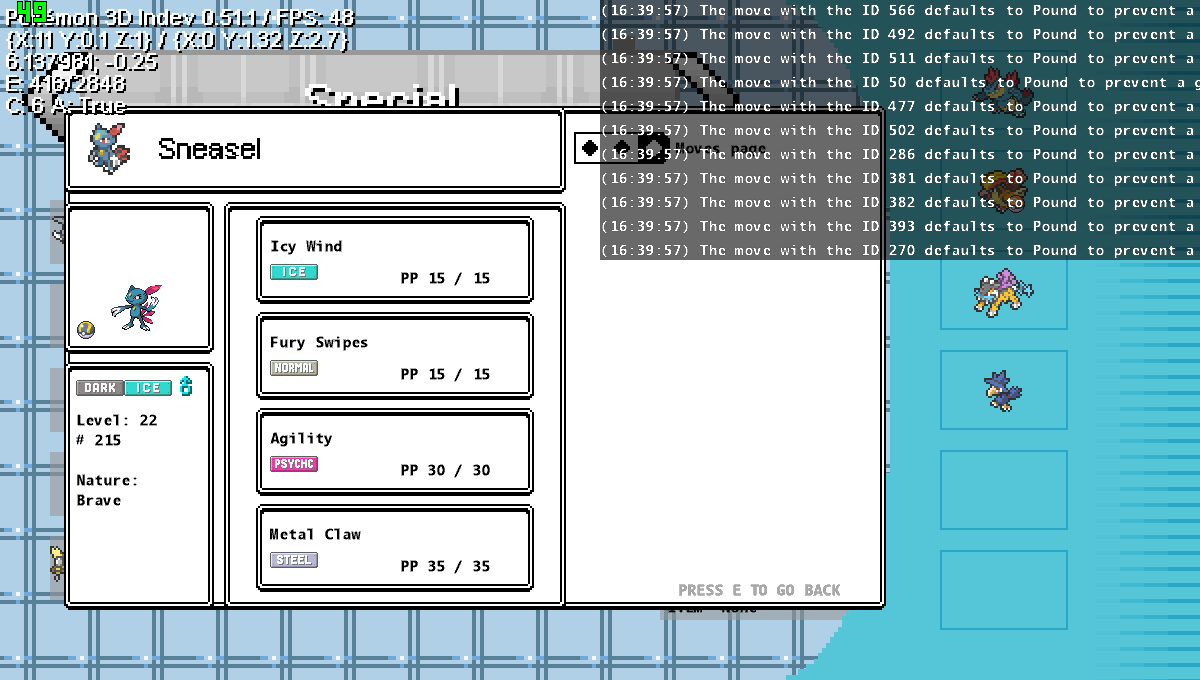Select the Agility move

tap(395, 453)
